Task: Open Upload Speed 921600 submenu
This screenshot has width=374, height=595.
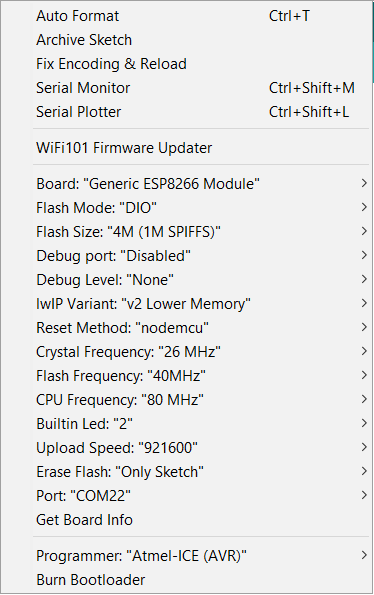Action: pos(201,448)
